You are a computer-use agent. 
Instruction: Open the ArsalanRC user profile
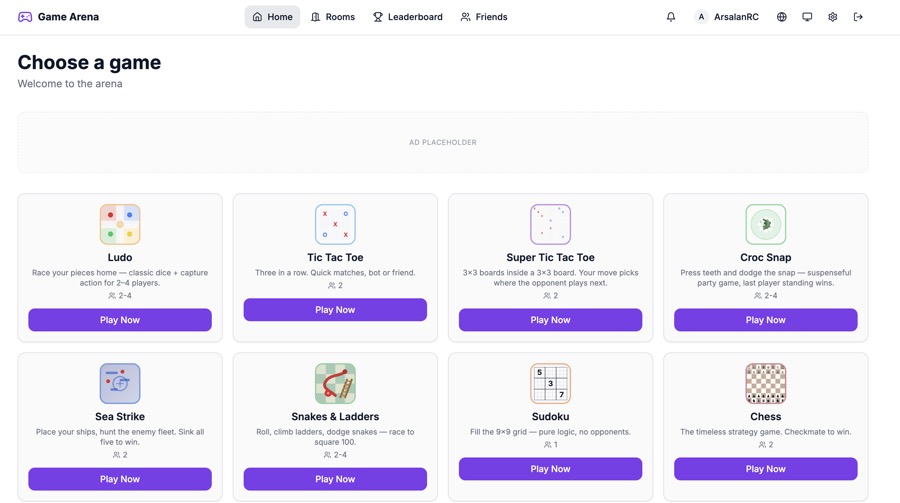click(x=727, y=17)
